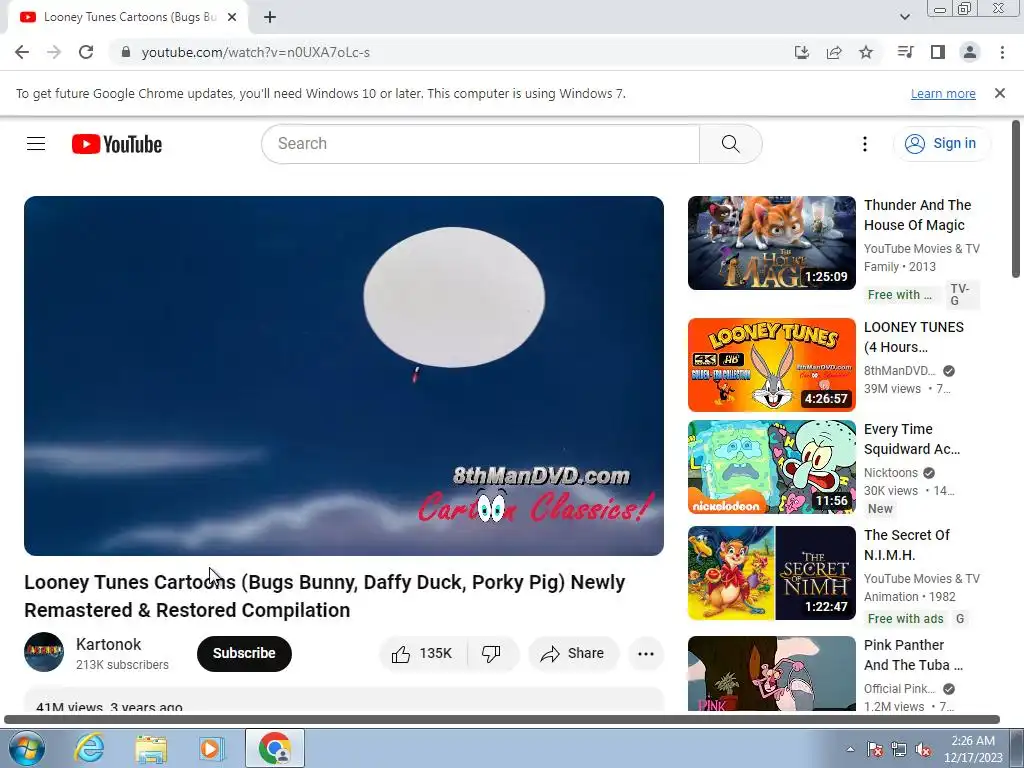This screenshot has width=1024, height=768.
Task: Click The Secret Of N.I.M.H. title
Action: coord(906,545)
